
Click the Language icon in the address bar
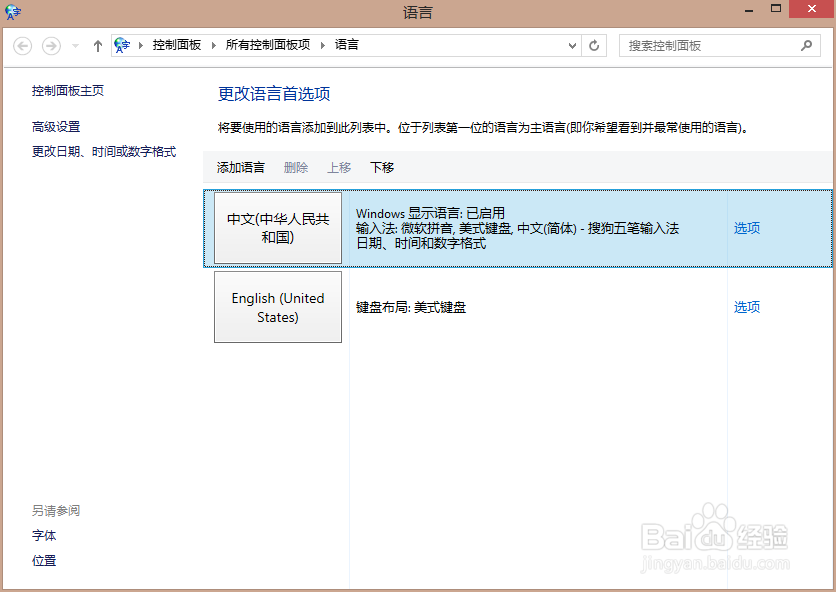[122, 44]
